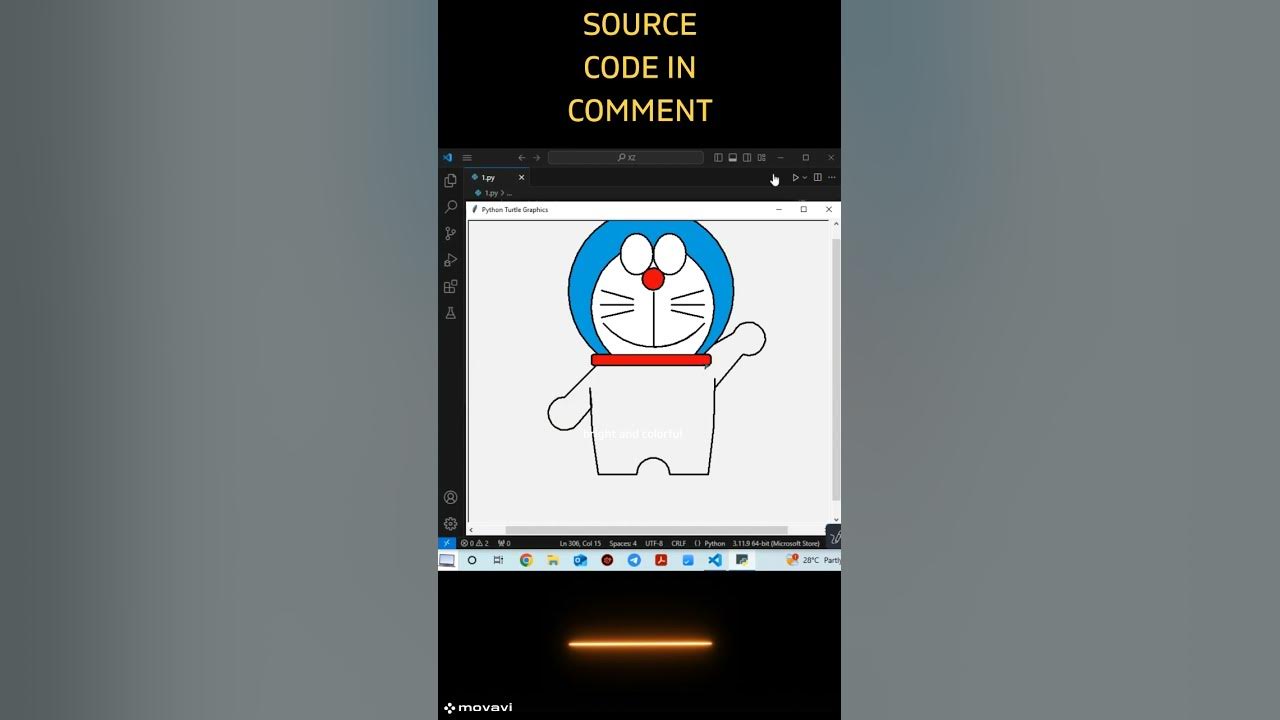Open the Extensions view
This screenshot has width=1280, height=720.
click(450, 287)
